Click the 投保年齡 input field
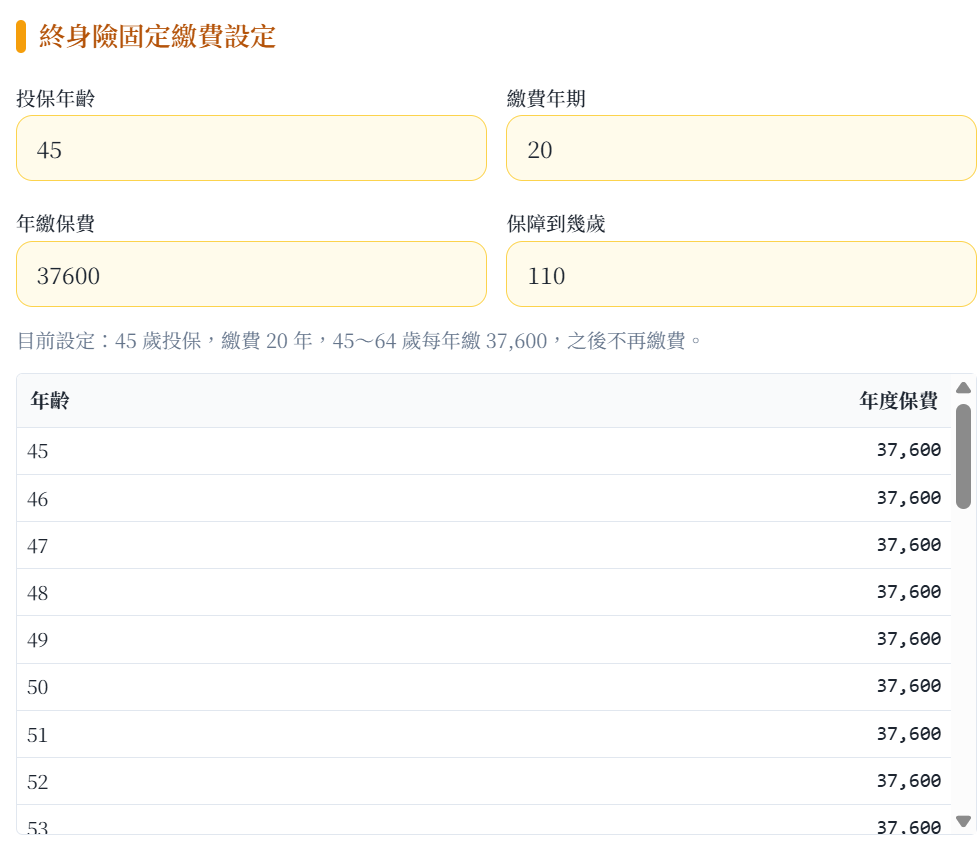Image resolution: width=978 pixels, height=857 pixels. point(251,148)
